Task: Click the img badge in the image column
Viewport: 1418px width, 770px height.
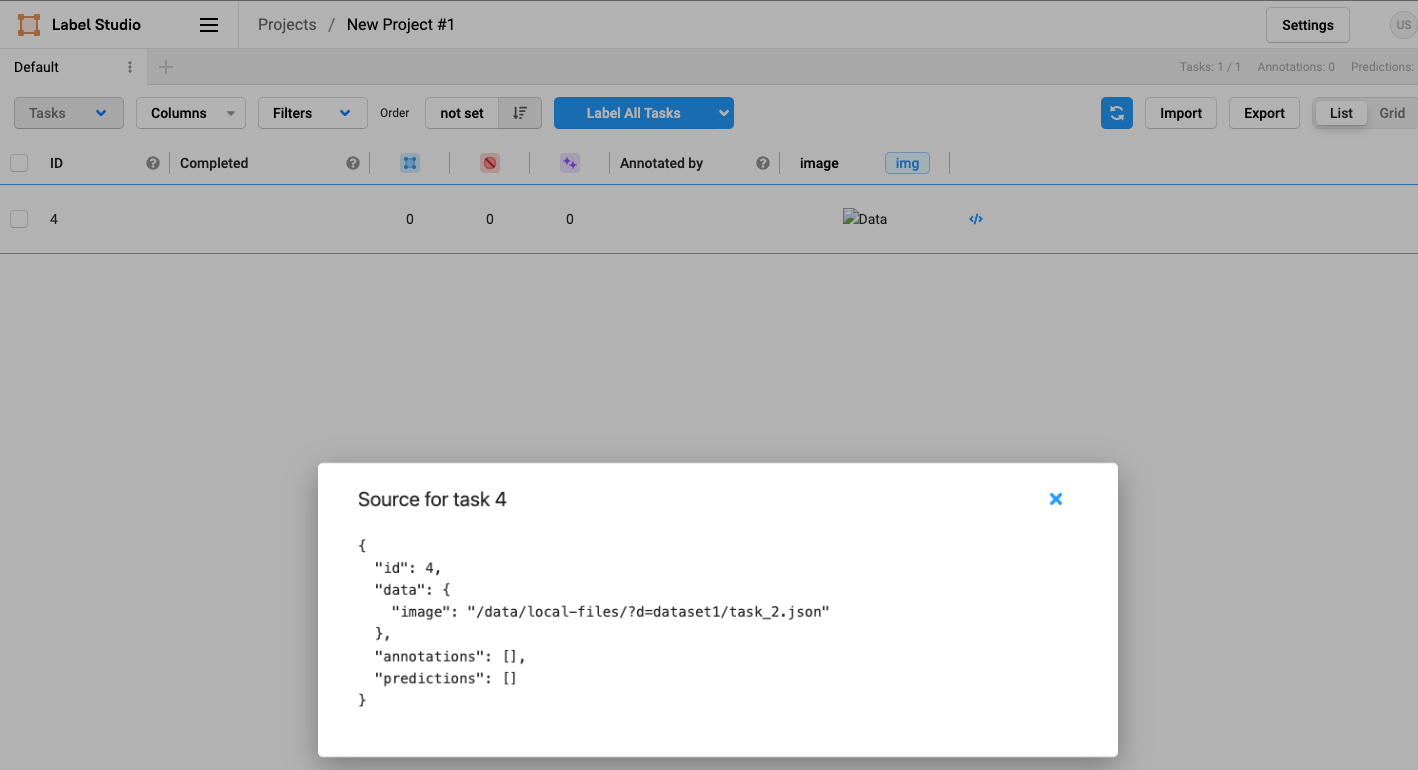Action: (x=906, y=162)
